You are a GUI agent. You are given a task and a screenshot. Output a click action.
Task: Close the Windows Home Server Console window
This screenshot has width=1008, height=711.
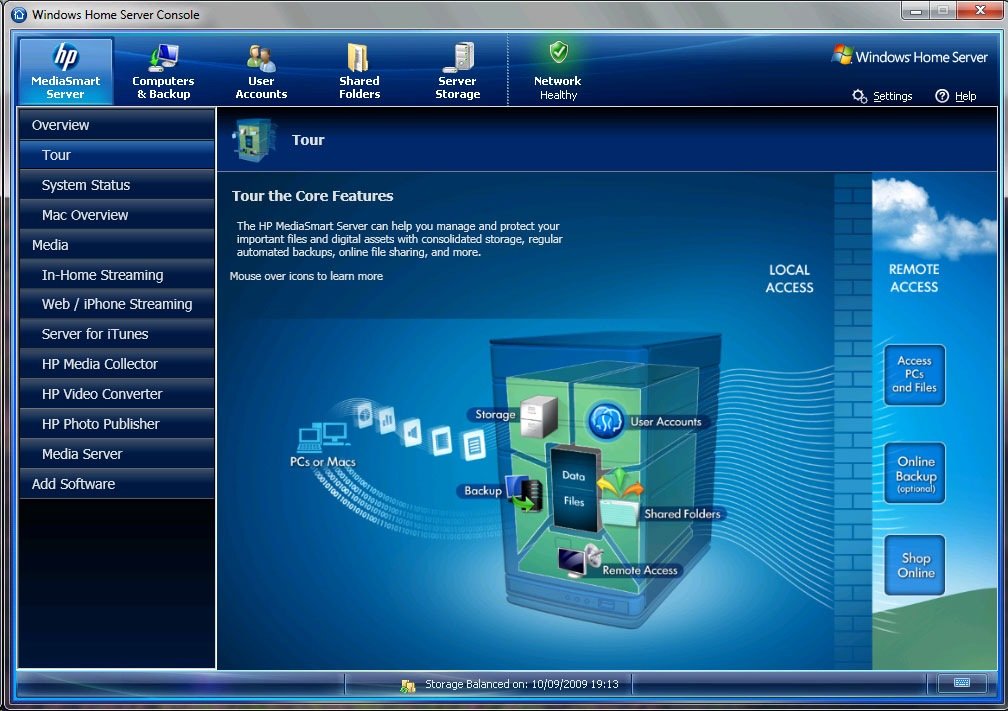pos(980,10)
